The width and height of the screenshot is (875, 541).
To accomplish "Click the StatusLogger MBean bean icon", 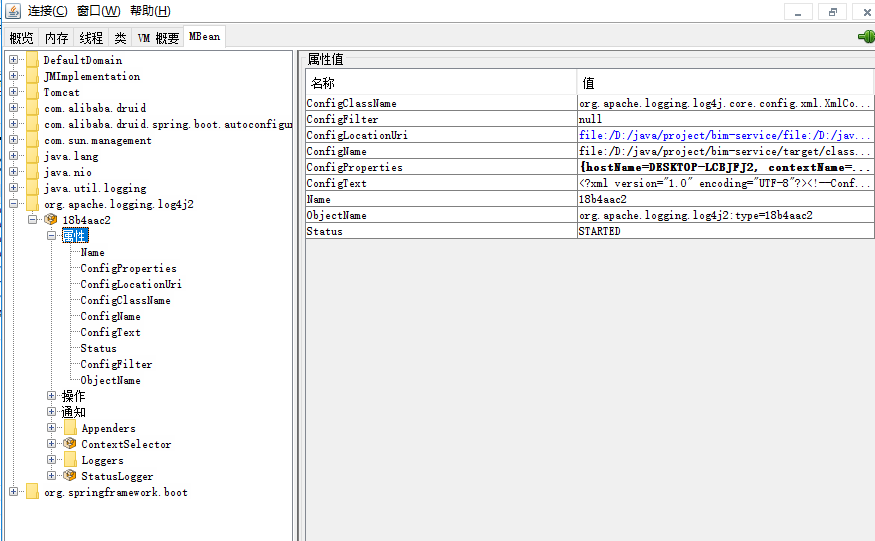I will [x=70, y=476].
